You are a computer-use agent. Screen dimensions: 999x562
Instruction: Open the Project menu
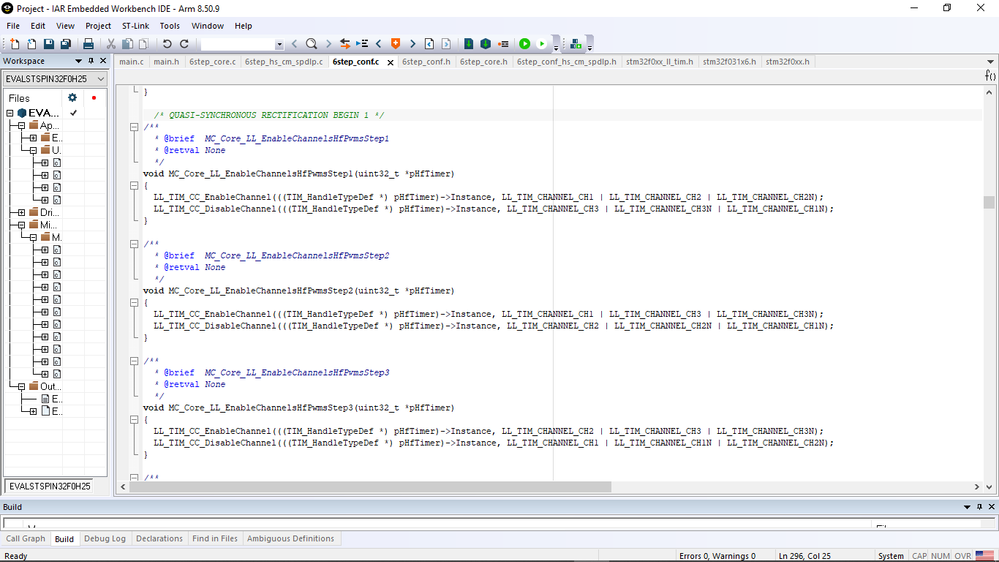pyautogui.click(x=98, y=26)
